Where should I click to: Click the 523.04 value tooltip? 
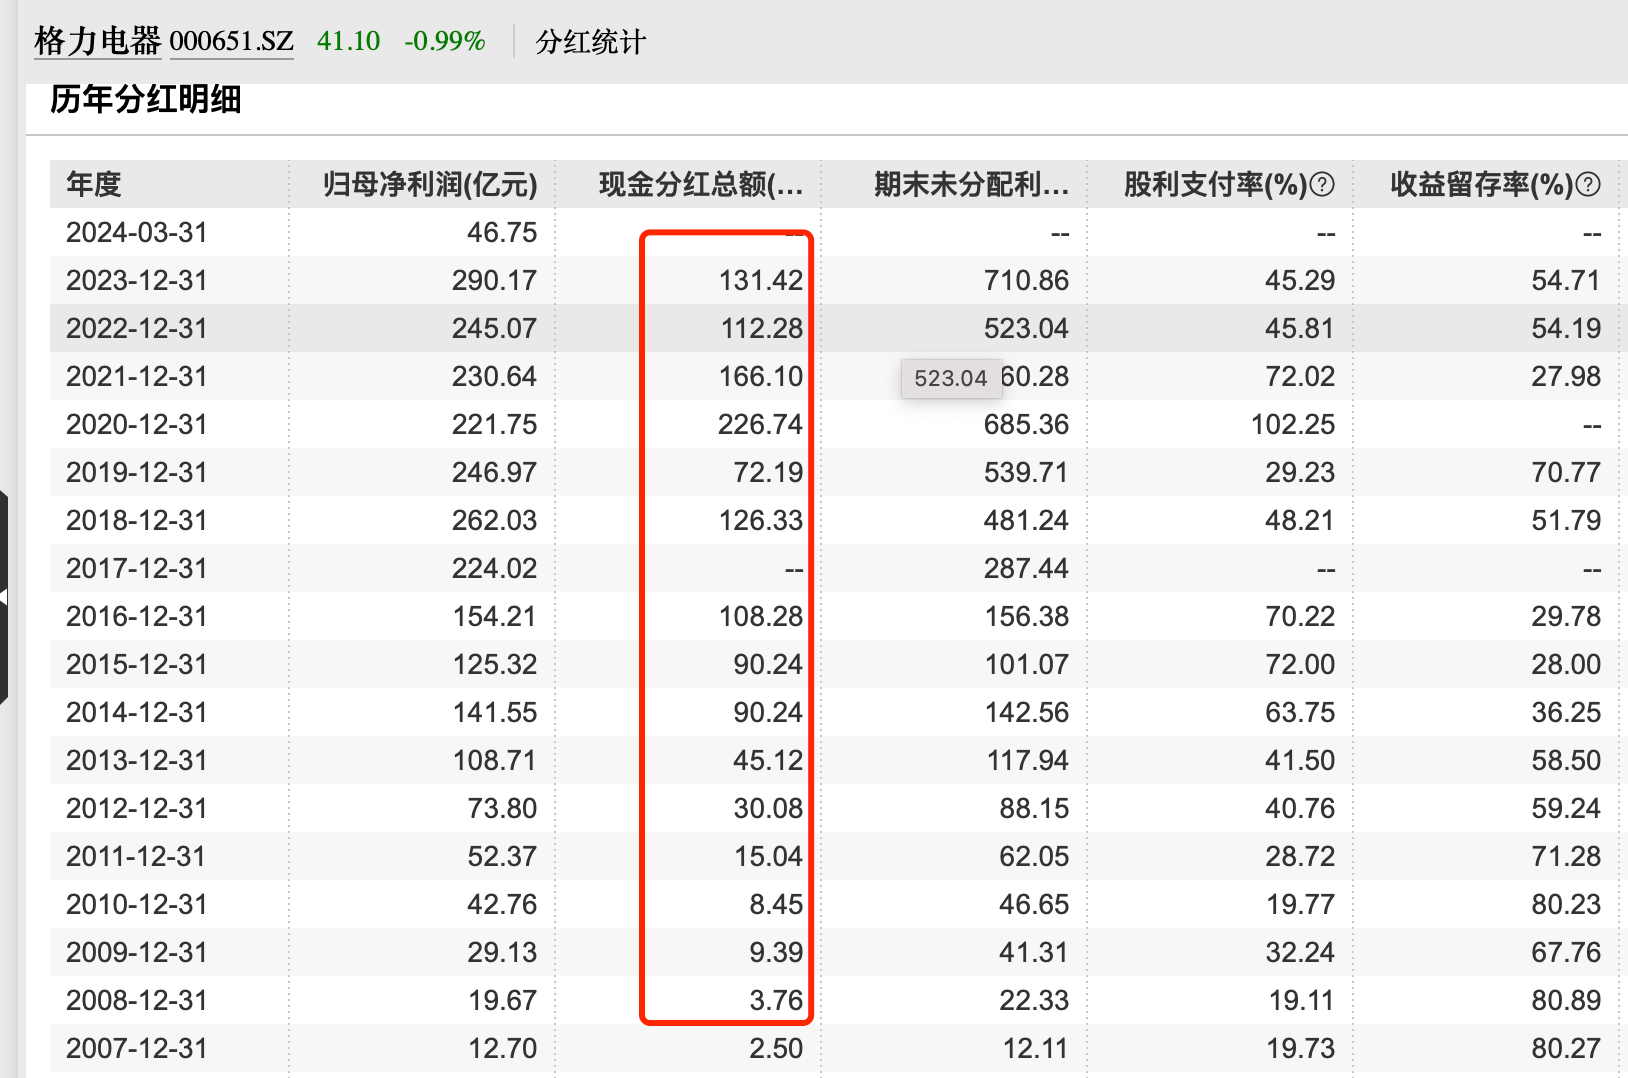pyautogui.click(x=951, y=378)
